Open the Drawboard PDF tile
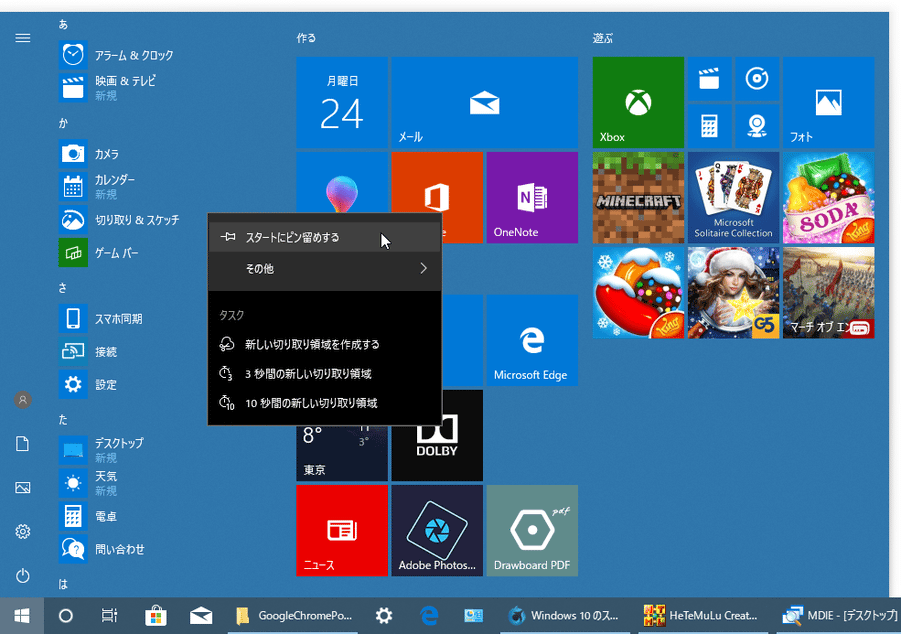 (532, 531)
